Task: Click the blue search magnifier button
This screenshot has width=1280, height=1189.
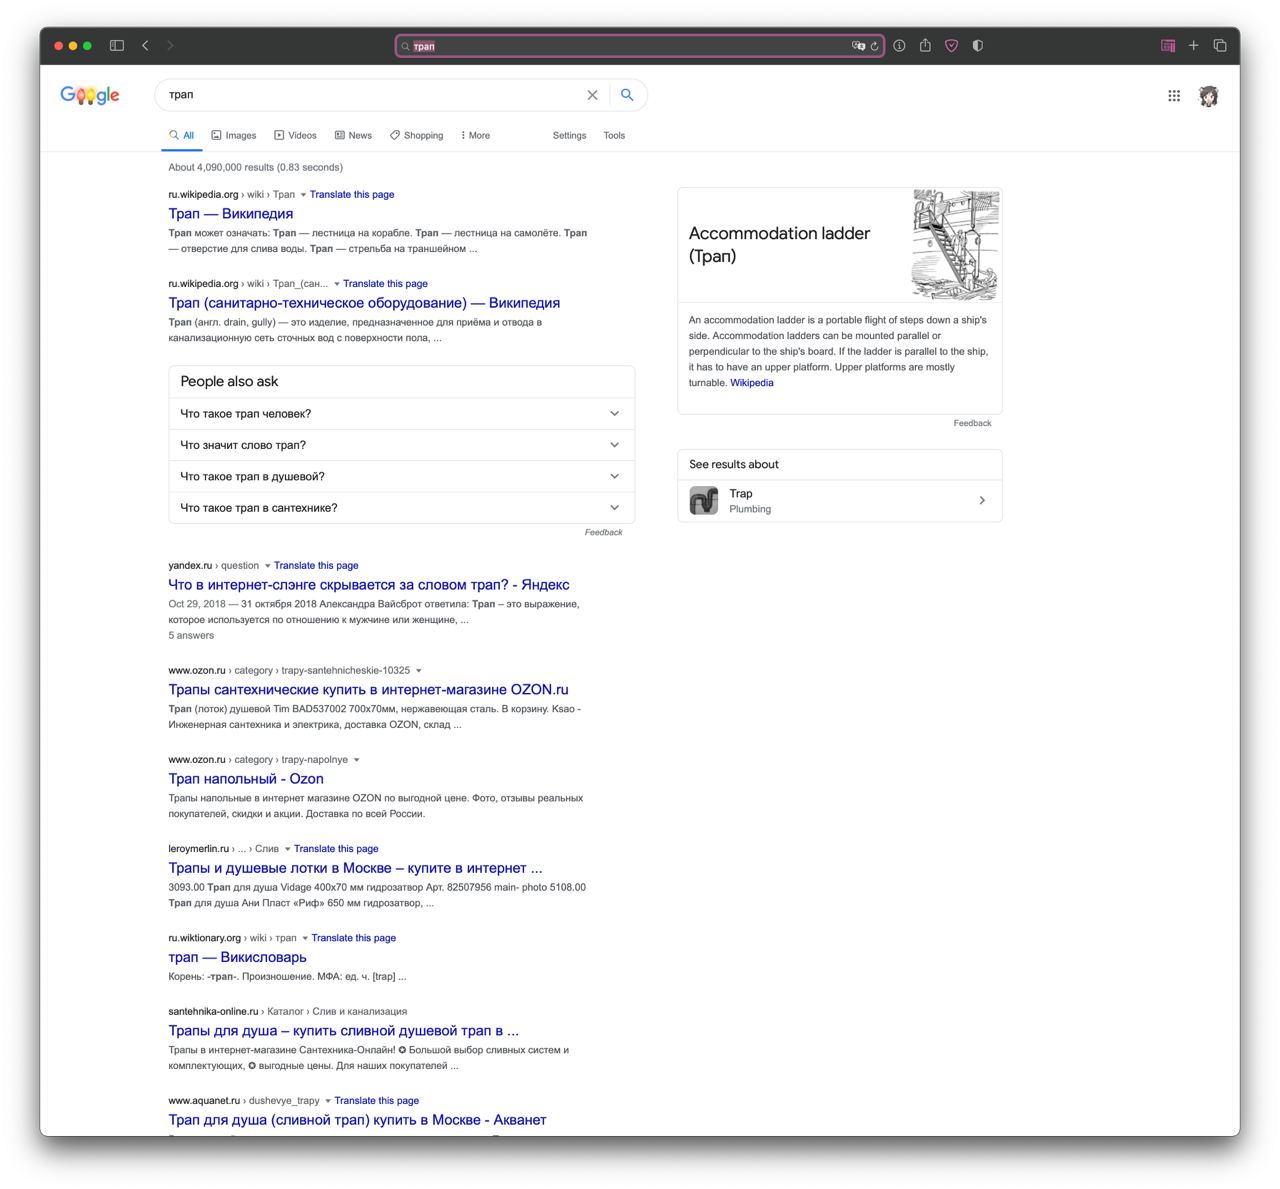Action: coord(627,94)
